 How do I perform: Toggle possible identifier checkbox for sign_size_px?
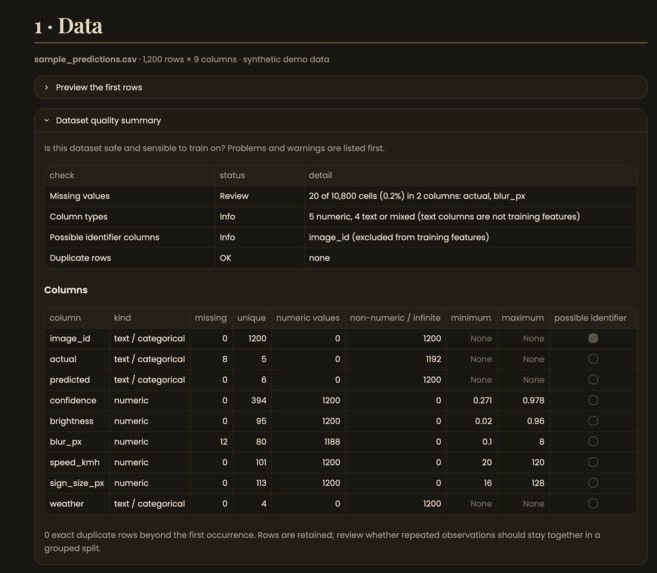(x=592, y=483)
